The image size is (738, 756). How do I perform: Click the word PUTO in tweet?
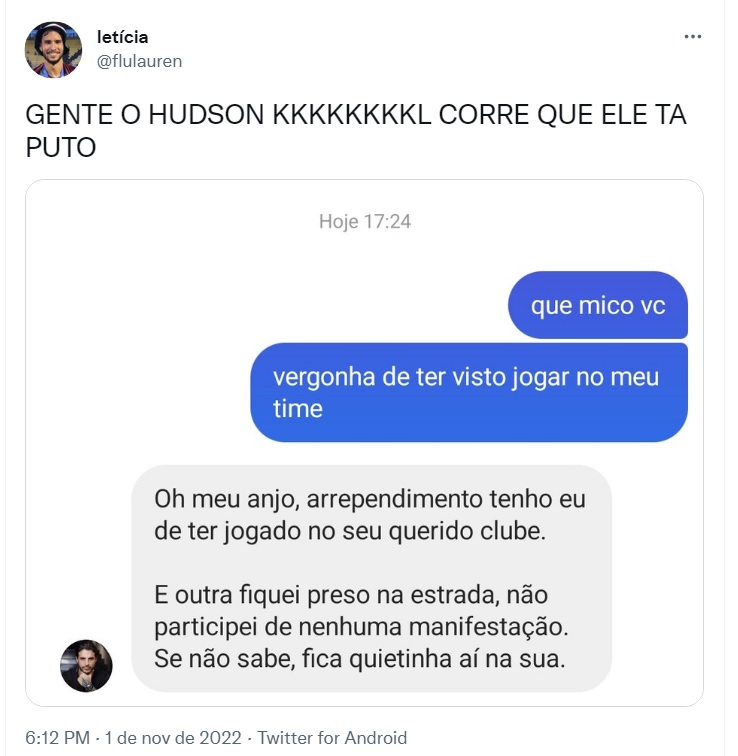point(61,147)
